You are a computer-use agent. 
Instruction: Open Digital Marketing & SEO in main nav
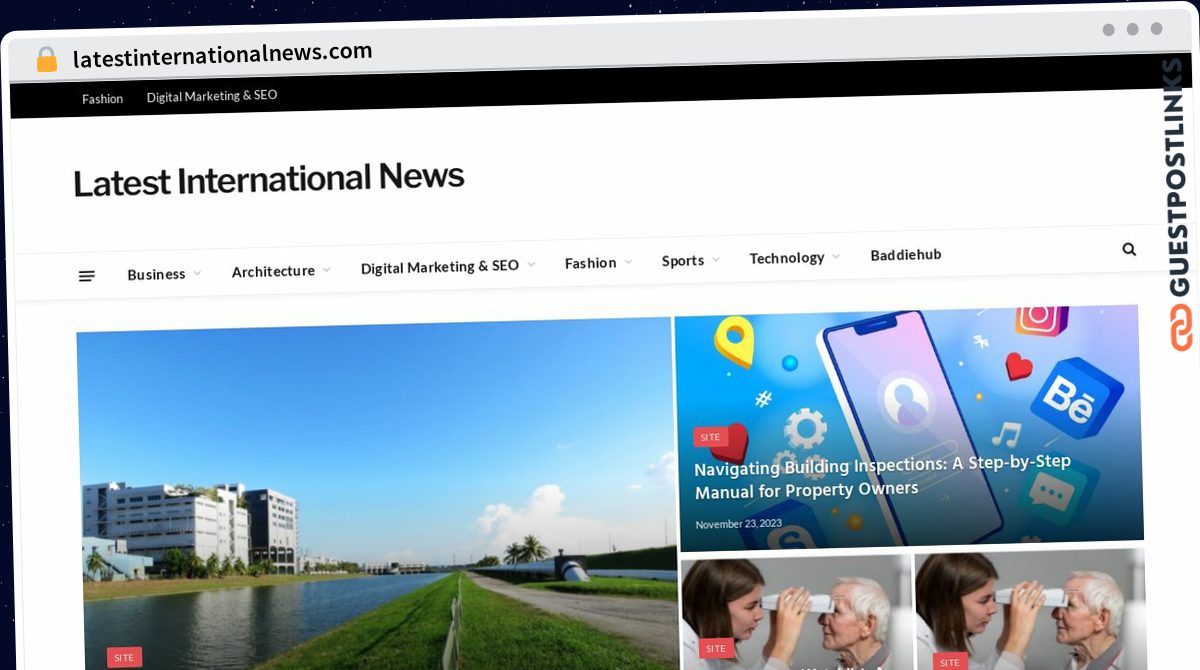[x=440, y=266]
